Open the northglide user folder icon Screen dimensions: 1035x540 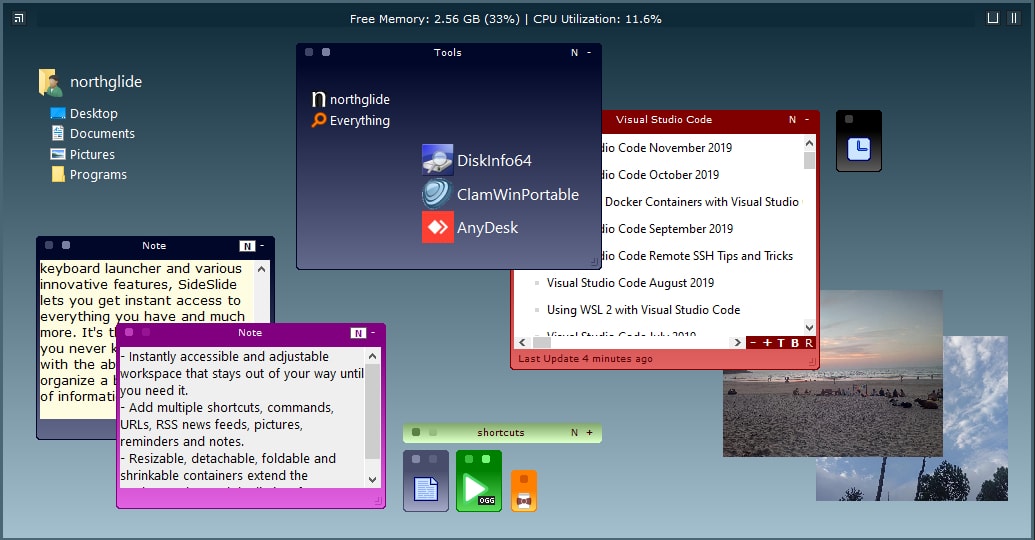50,82
